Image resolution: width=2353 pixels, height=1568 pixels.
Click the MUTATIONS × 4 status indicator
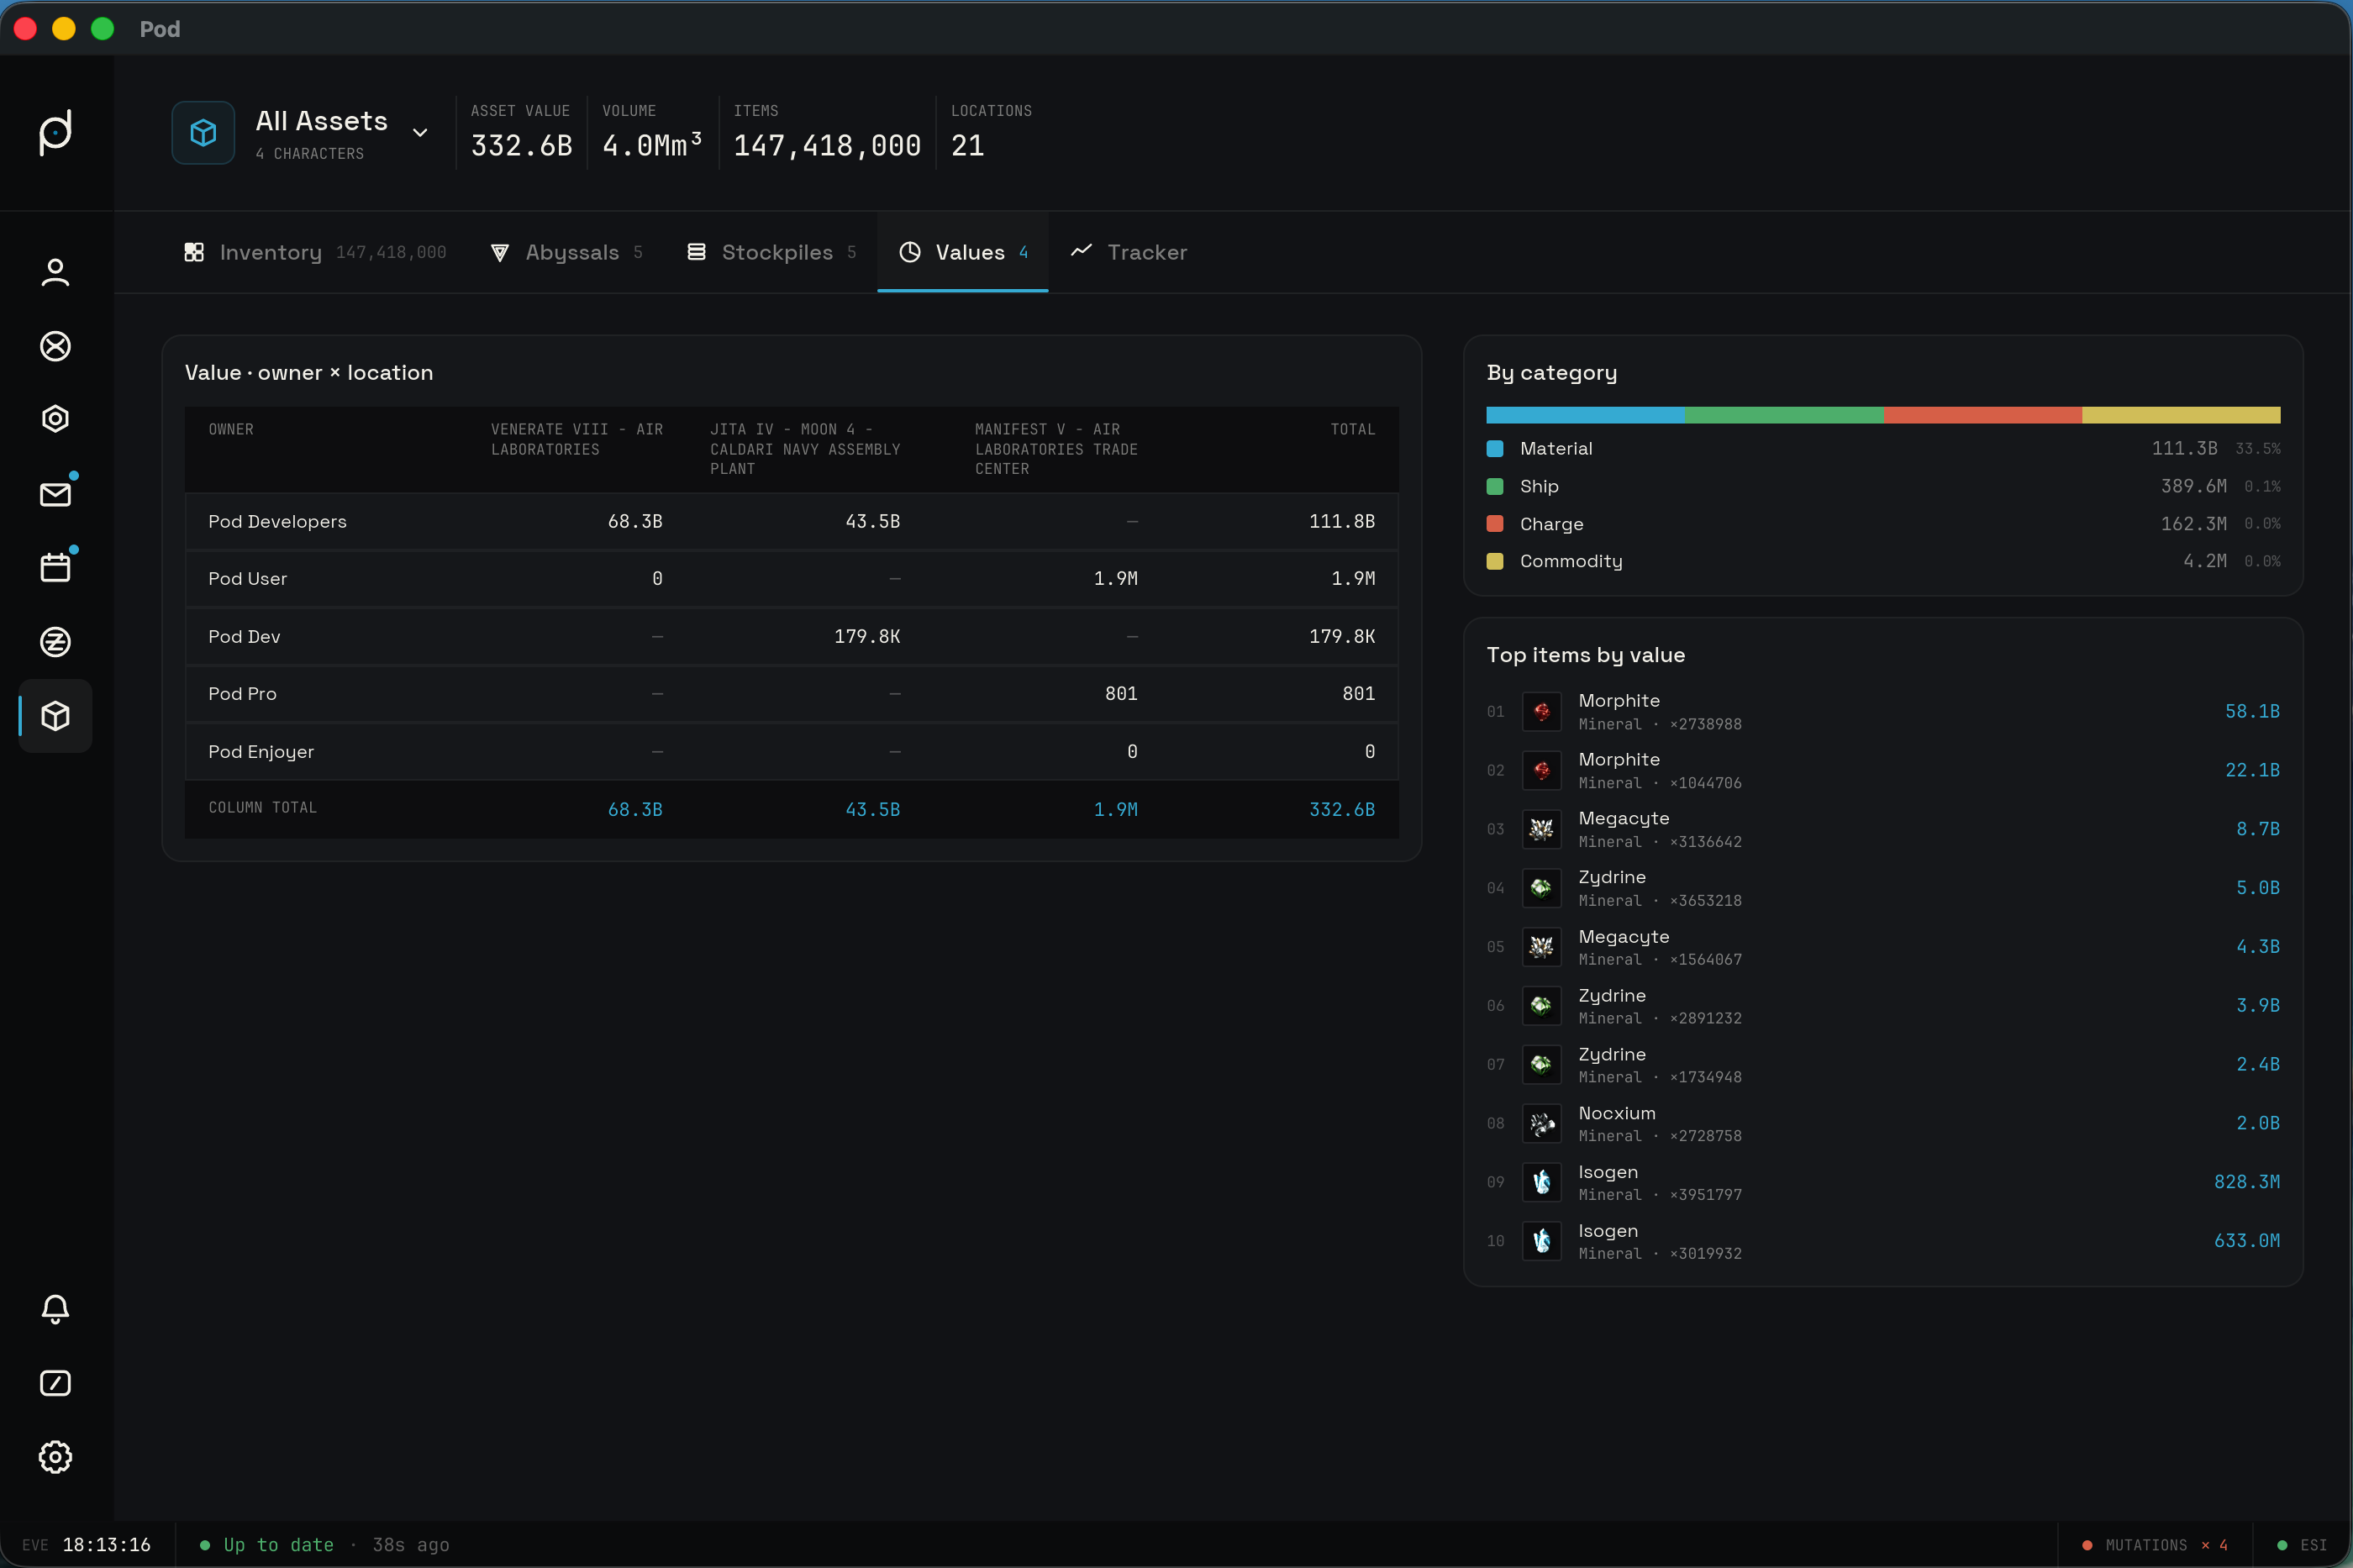[2155, 1545]
